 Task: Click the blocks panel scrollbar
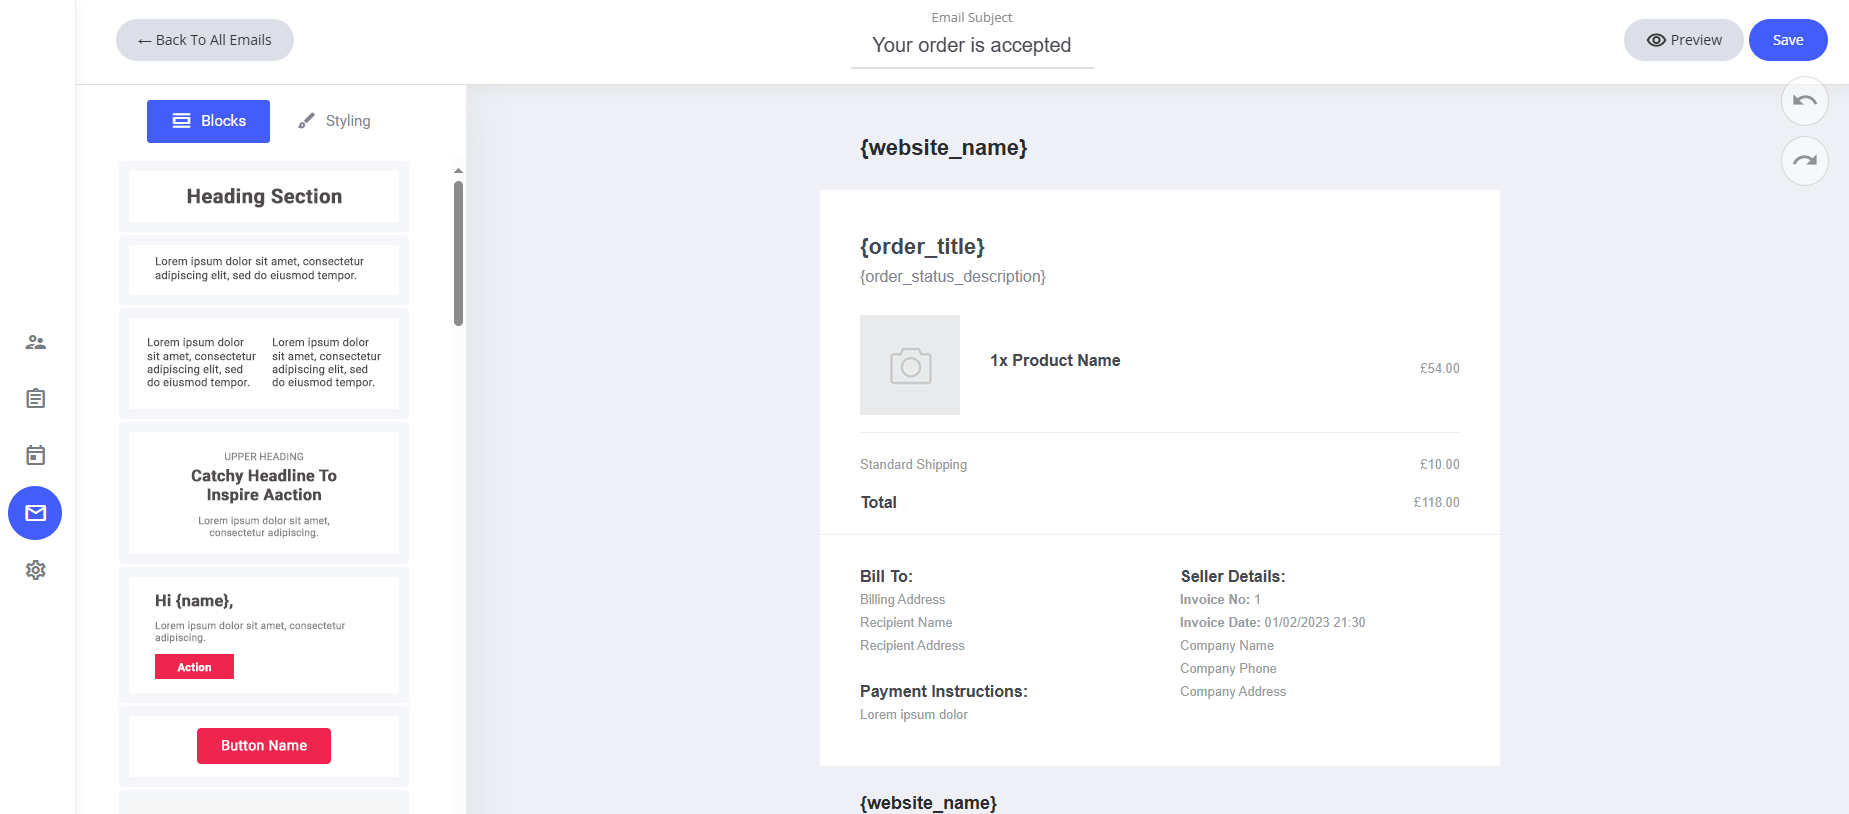click(458, 253)
